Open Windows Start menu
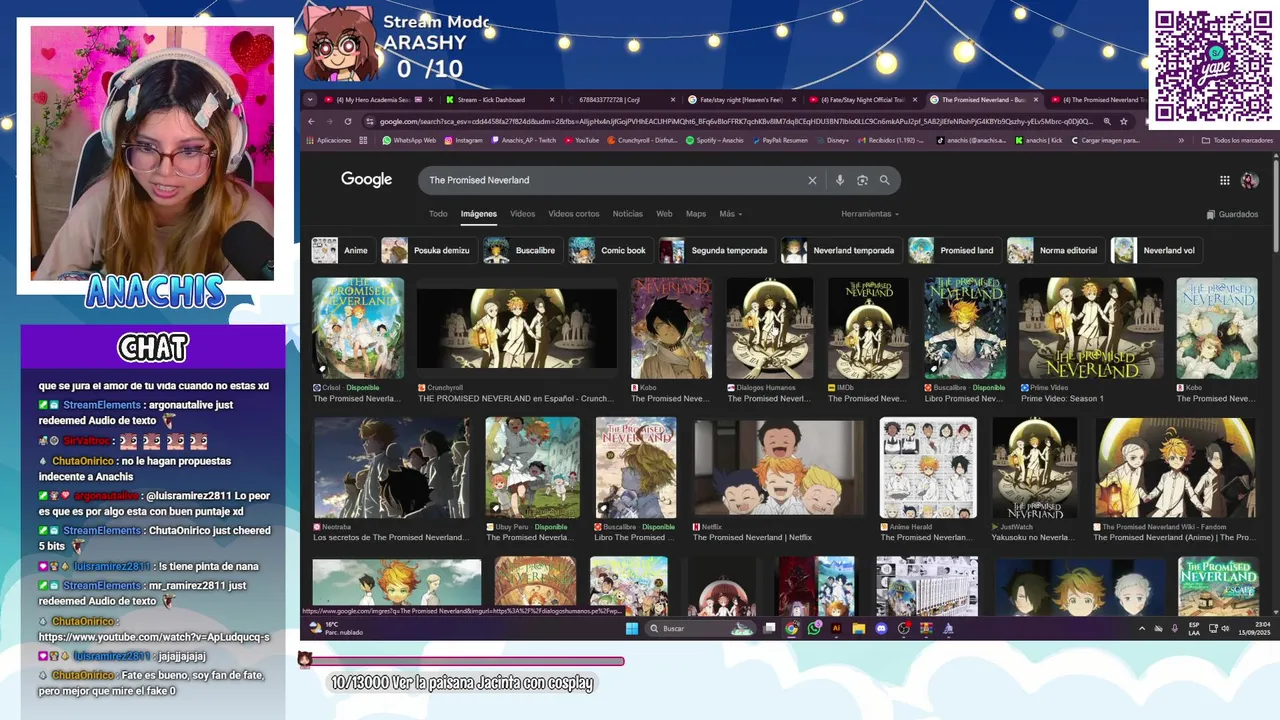This screenshot has width=1280, height=720. coord(631,628)
